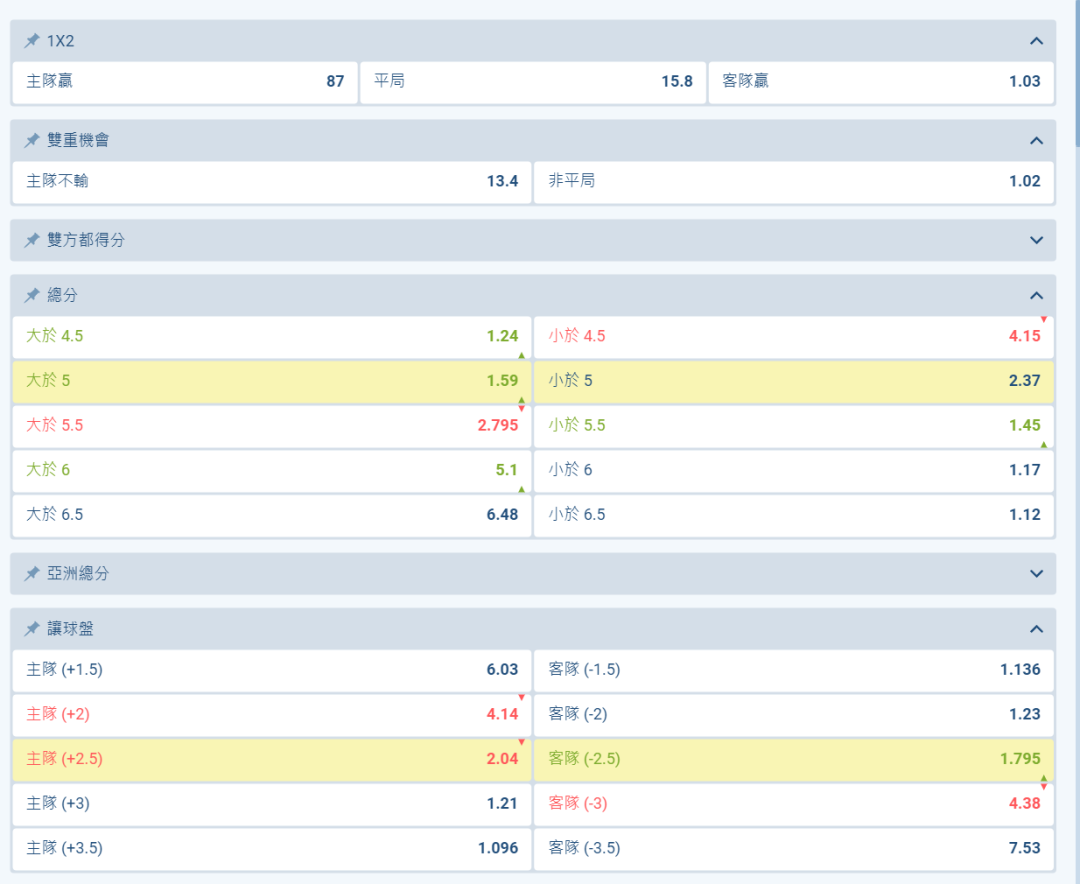Viewport: 1080px width, 884px height.
Task: Select 主隊 (+2.5) at 2.04
Action: 271,759
